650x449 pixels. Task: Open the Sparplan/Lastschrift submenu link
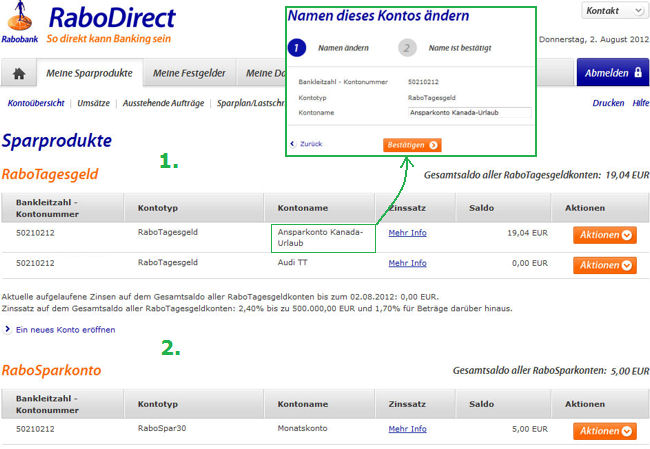point(251,103)
